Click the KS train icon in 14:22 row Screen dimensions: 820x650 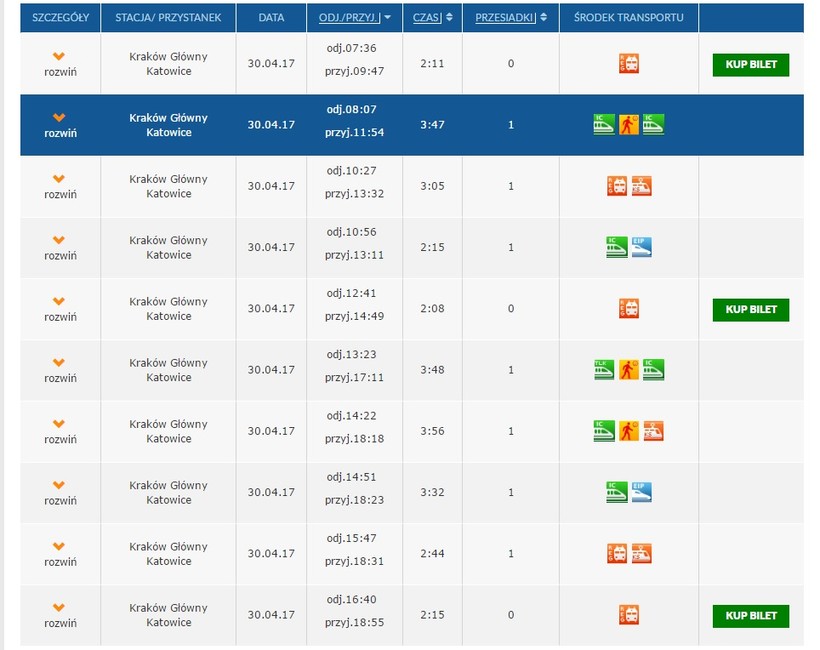pos(654,431)
